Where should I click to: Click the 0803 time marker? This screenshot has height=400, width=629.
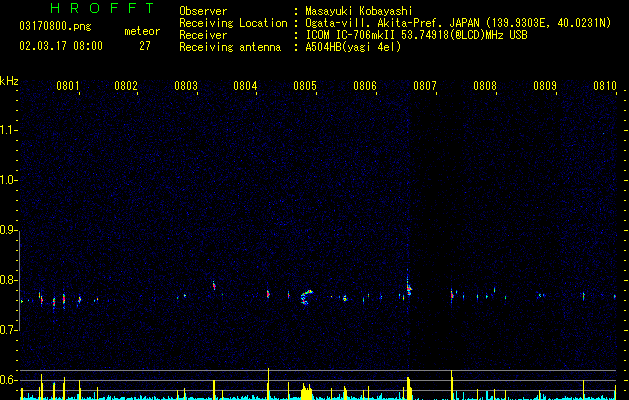tap(186, 86)
